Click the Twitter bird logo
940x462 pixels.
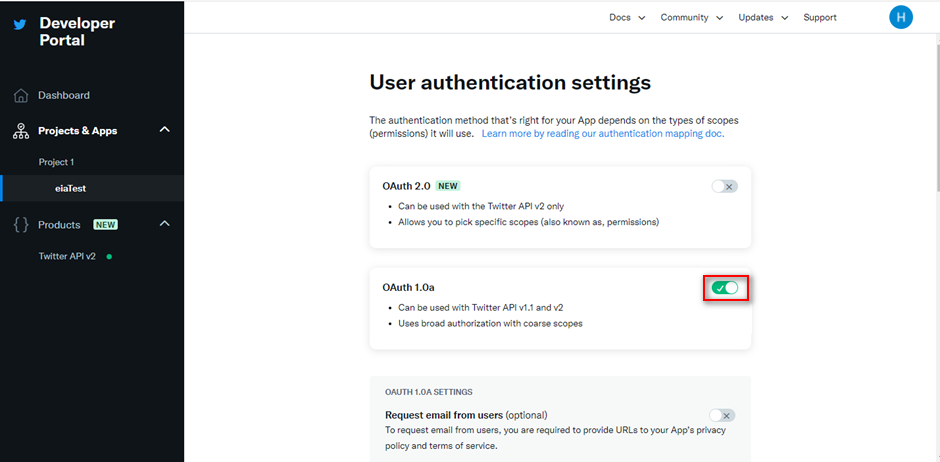(x=20, y=24)
